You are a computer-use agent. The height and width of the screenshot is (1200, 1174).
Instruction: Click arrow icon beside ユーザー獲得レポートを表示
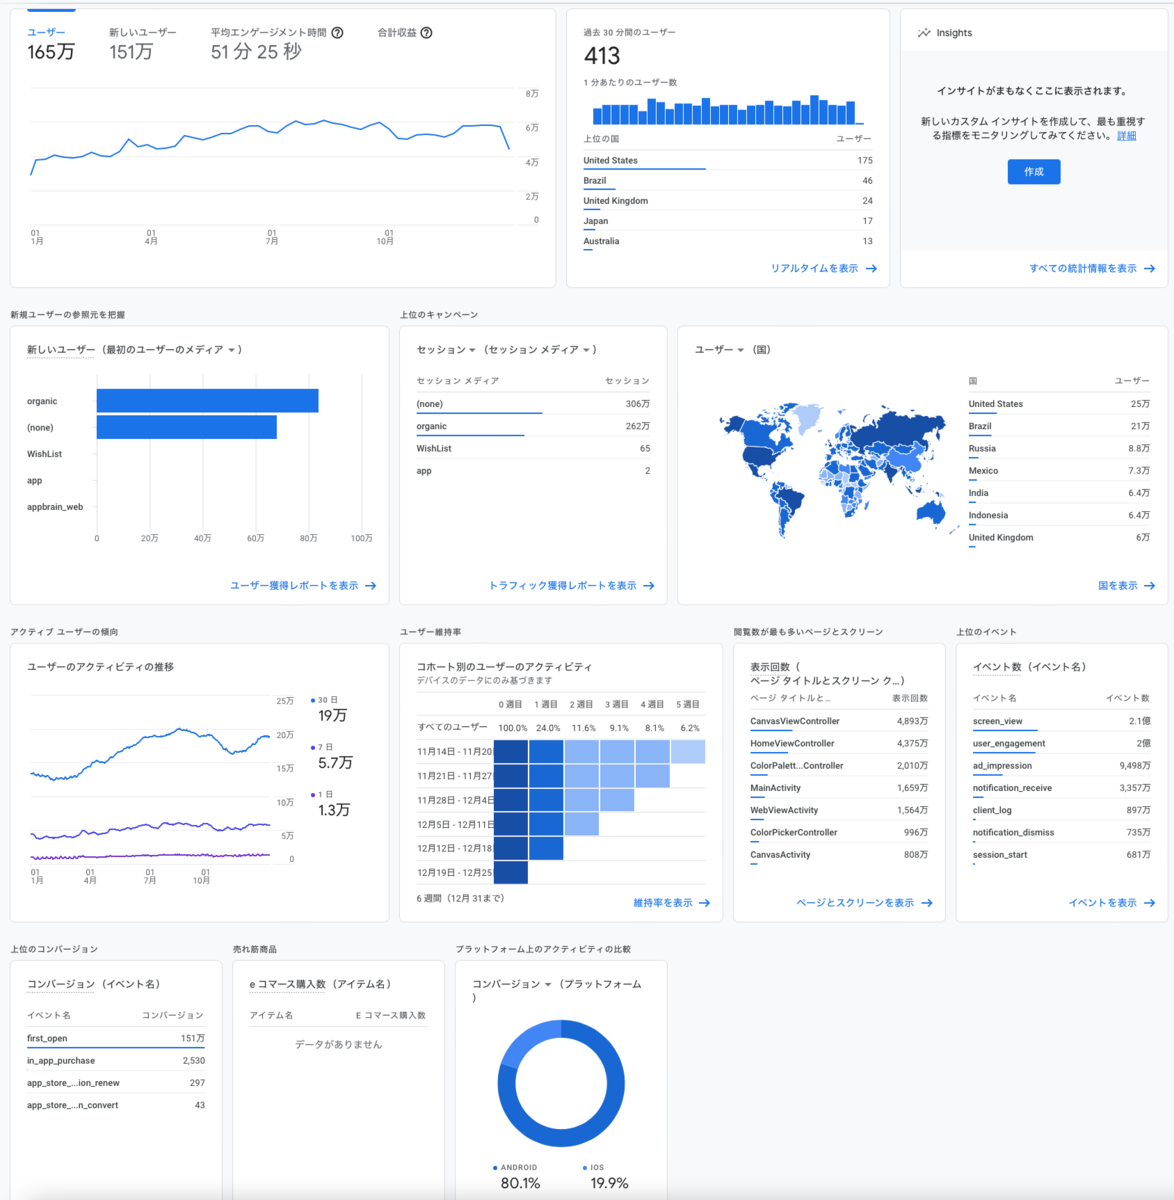(371, 586)
